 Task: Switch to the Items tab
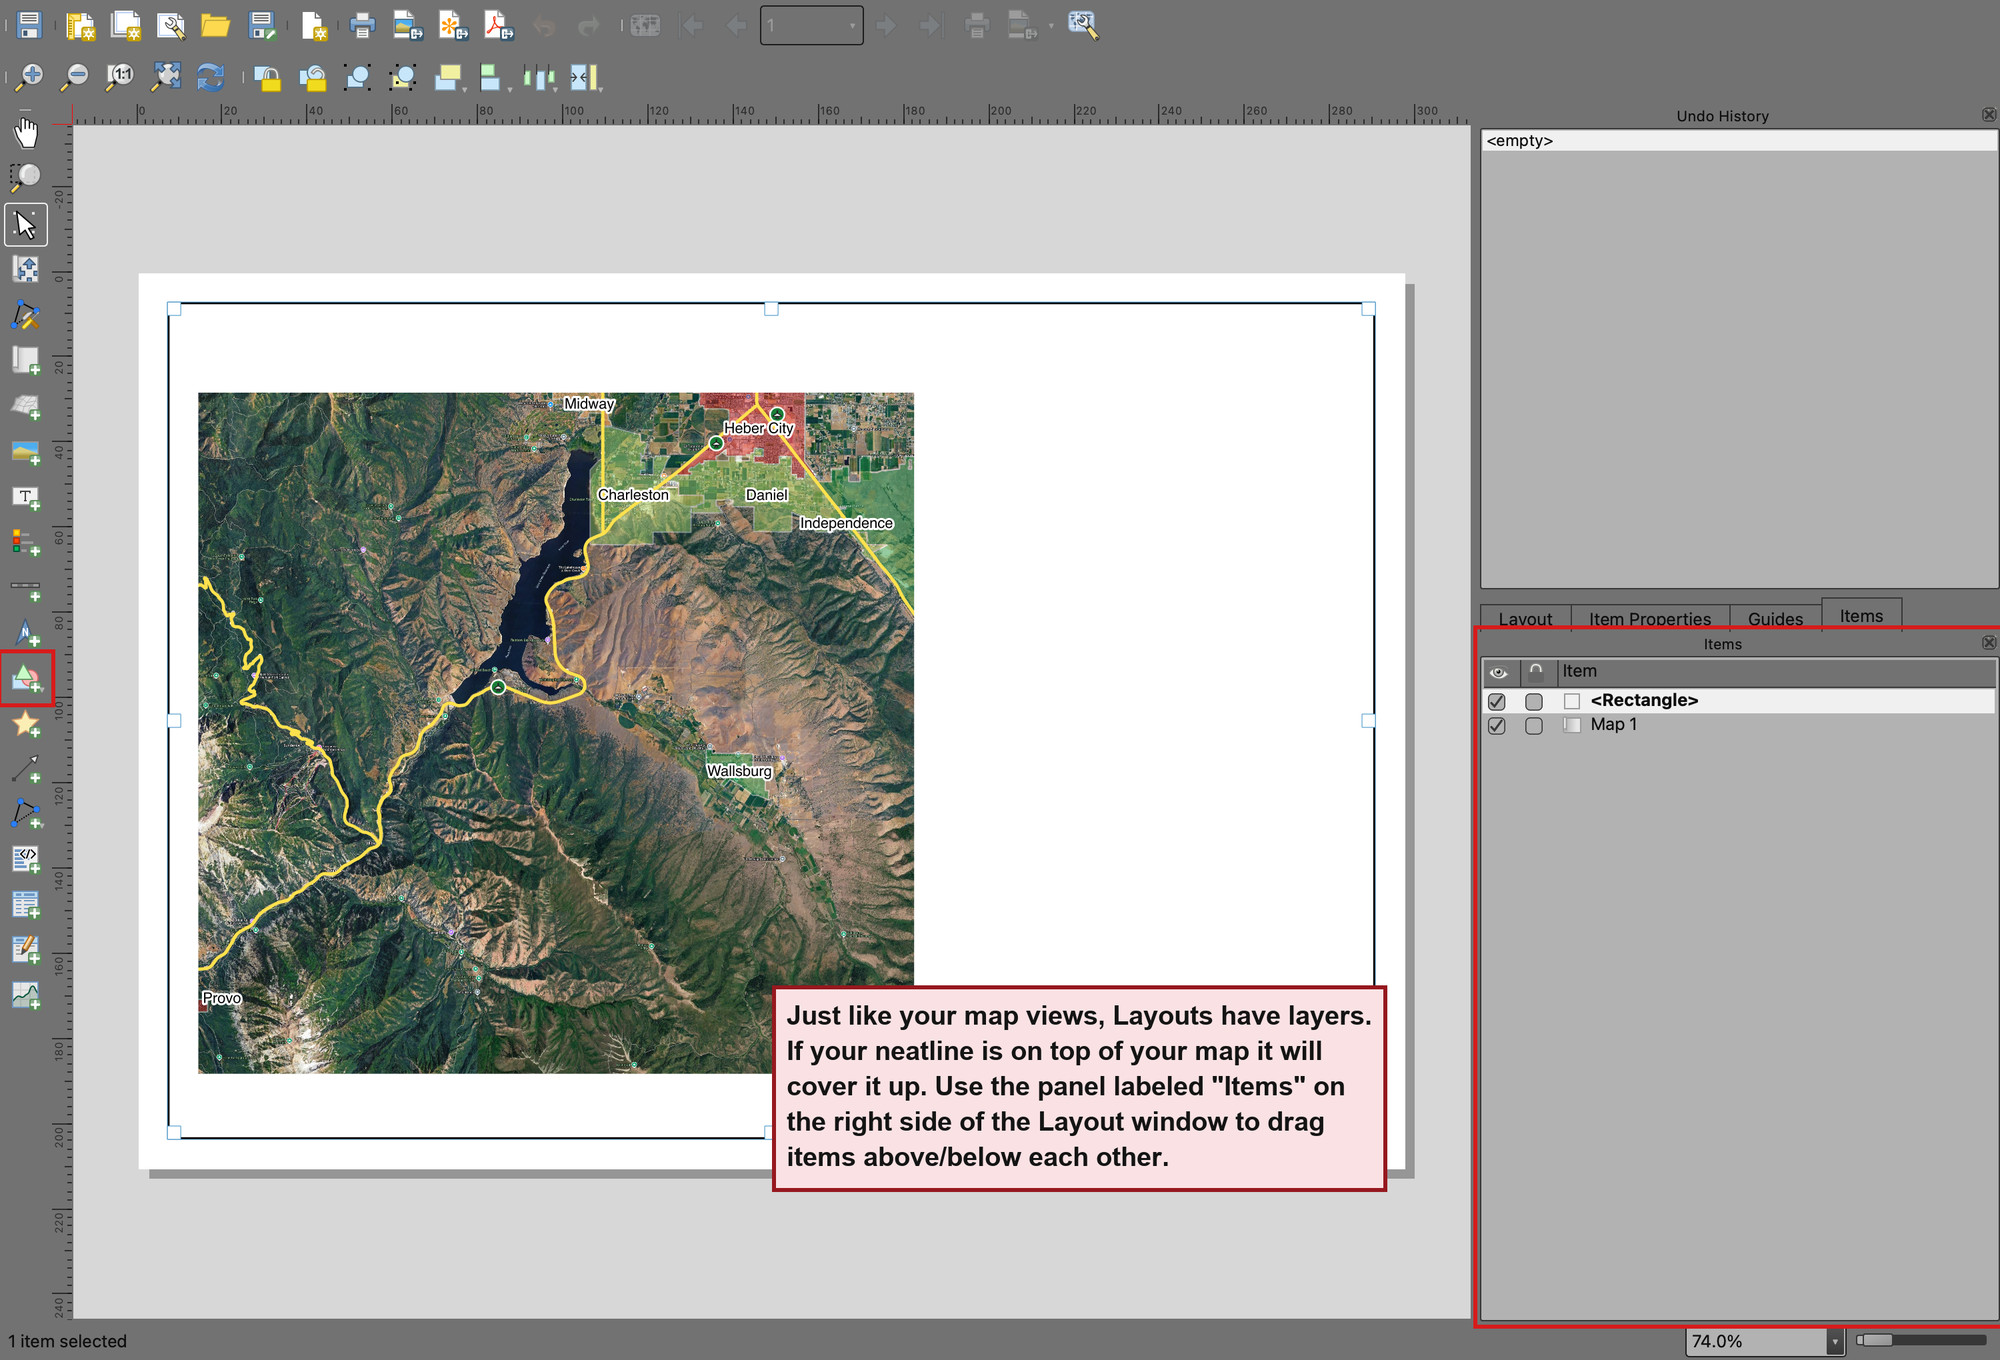(1861, 615)
